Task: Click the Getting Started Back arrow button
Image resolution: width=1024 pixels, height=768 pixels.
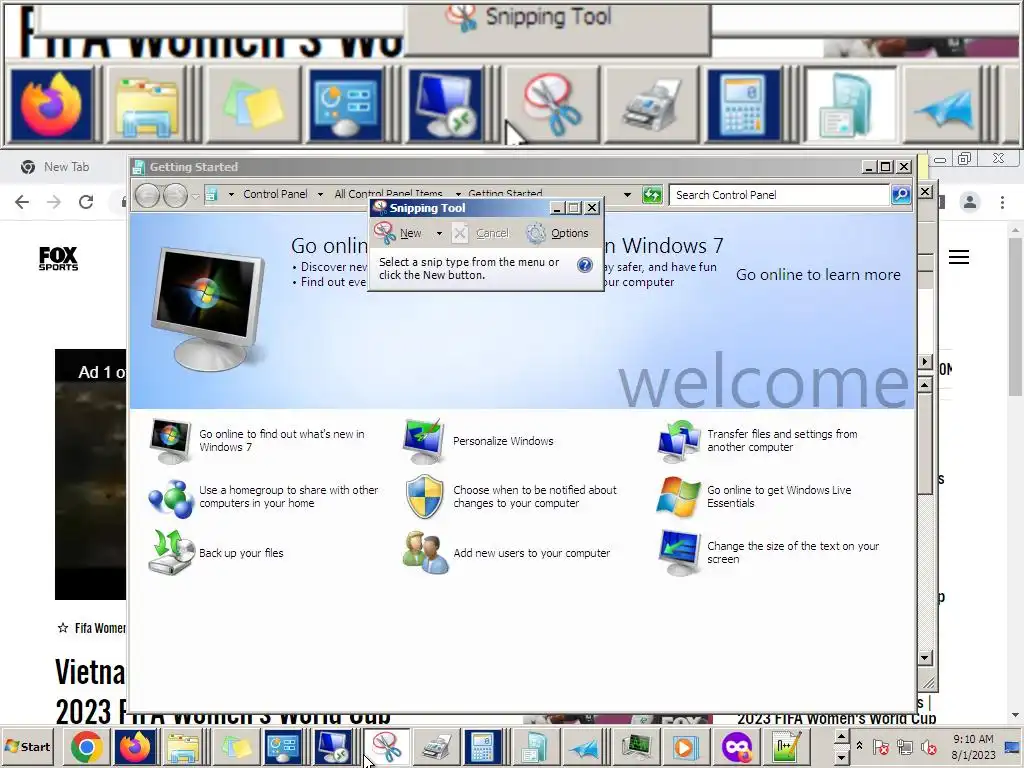Action: click(x=148, y=195)
